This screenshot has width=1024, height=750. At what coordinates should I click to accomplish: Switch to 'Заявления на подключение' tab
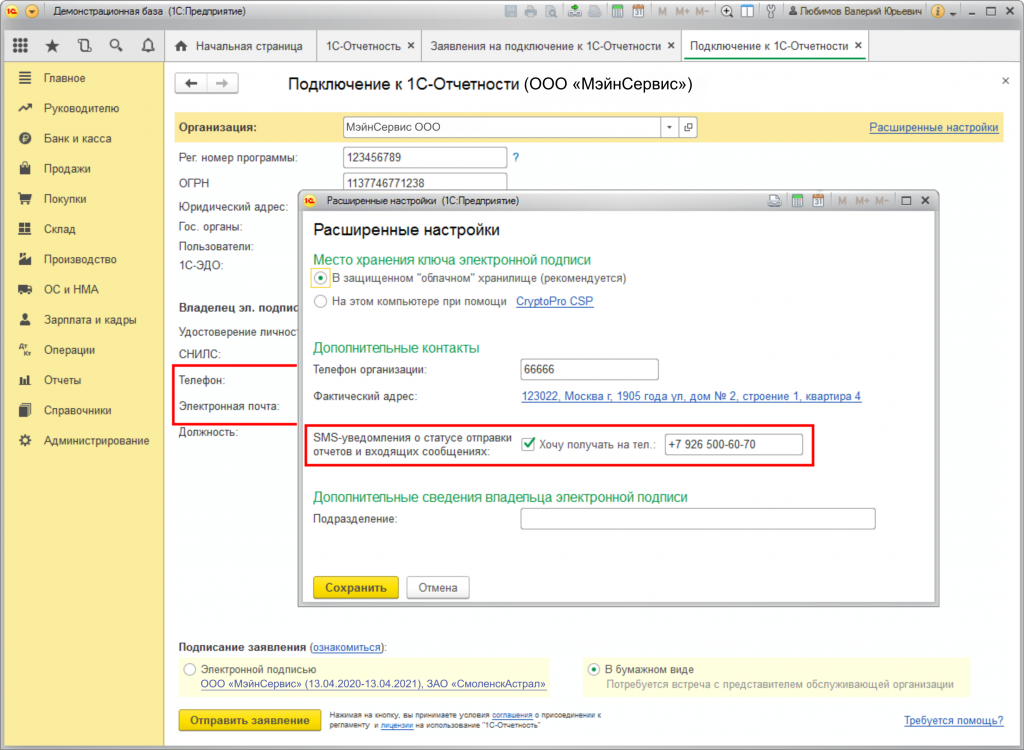[545, 46]
